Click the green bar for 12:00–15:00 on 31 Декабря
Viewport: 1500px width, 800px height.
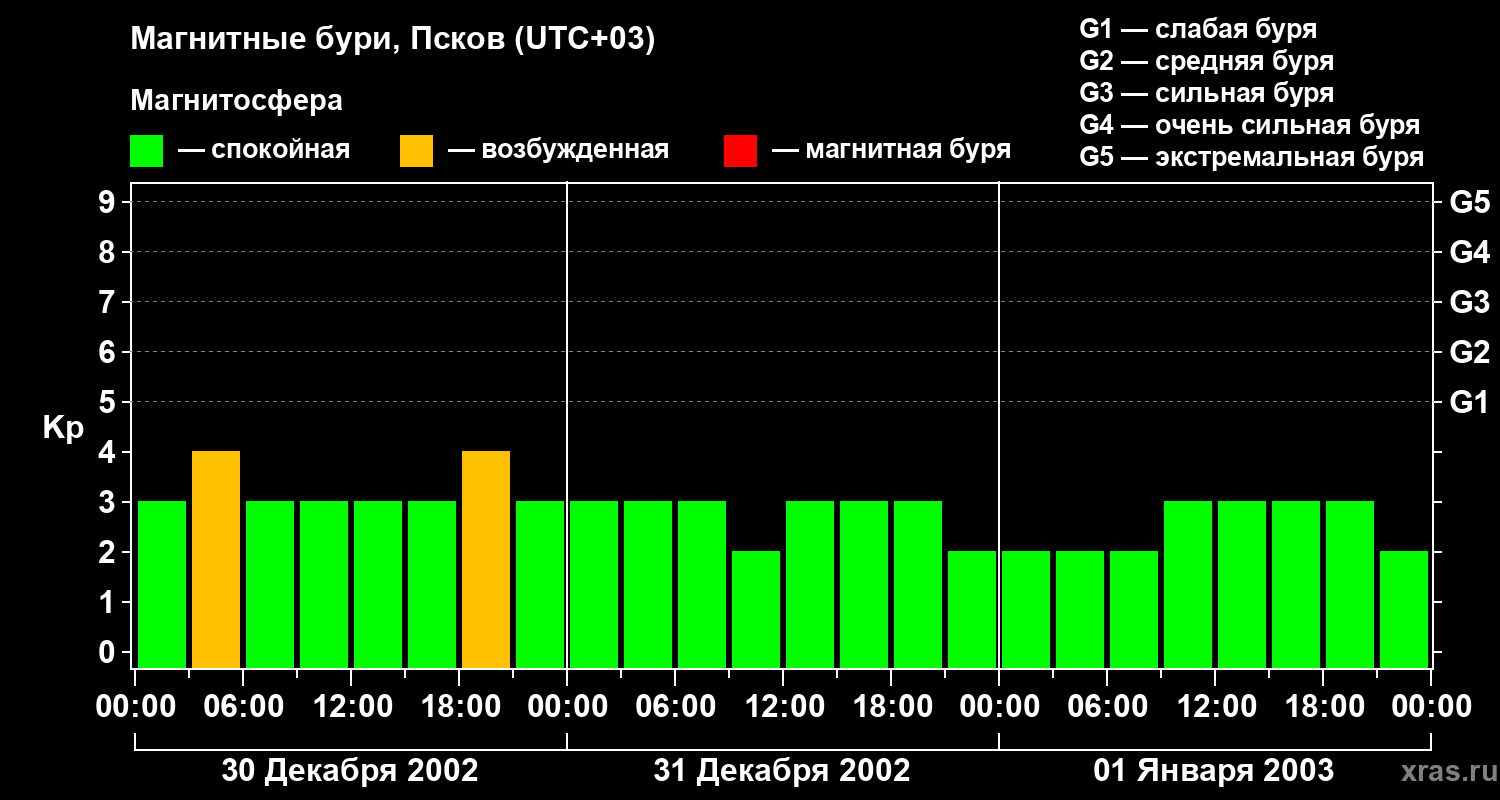click(810, 584)
